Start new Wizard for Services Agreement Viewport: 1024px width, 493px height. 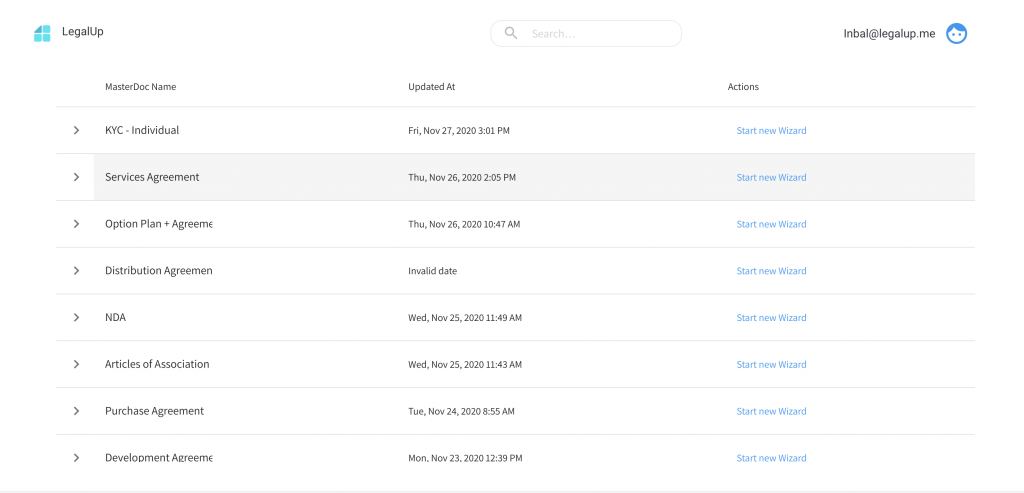pyautogui.click(x=771, y=178)
